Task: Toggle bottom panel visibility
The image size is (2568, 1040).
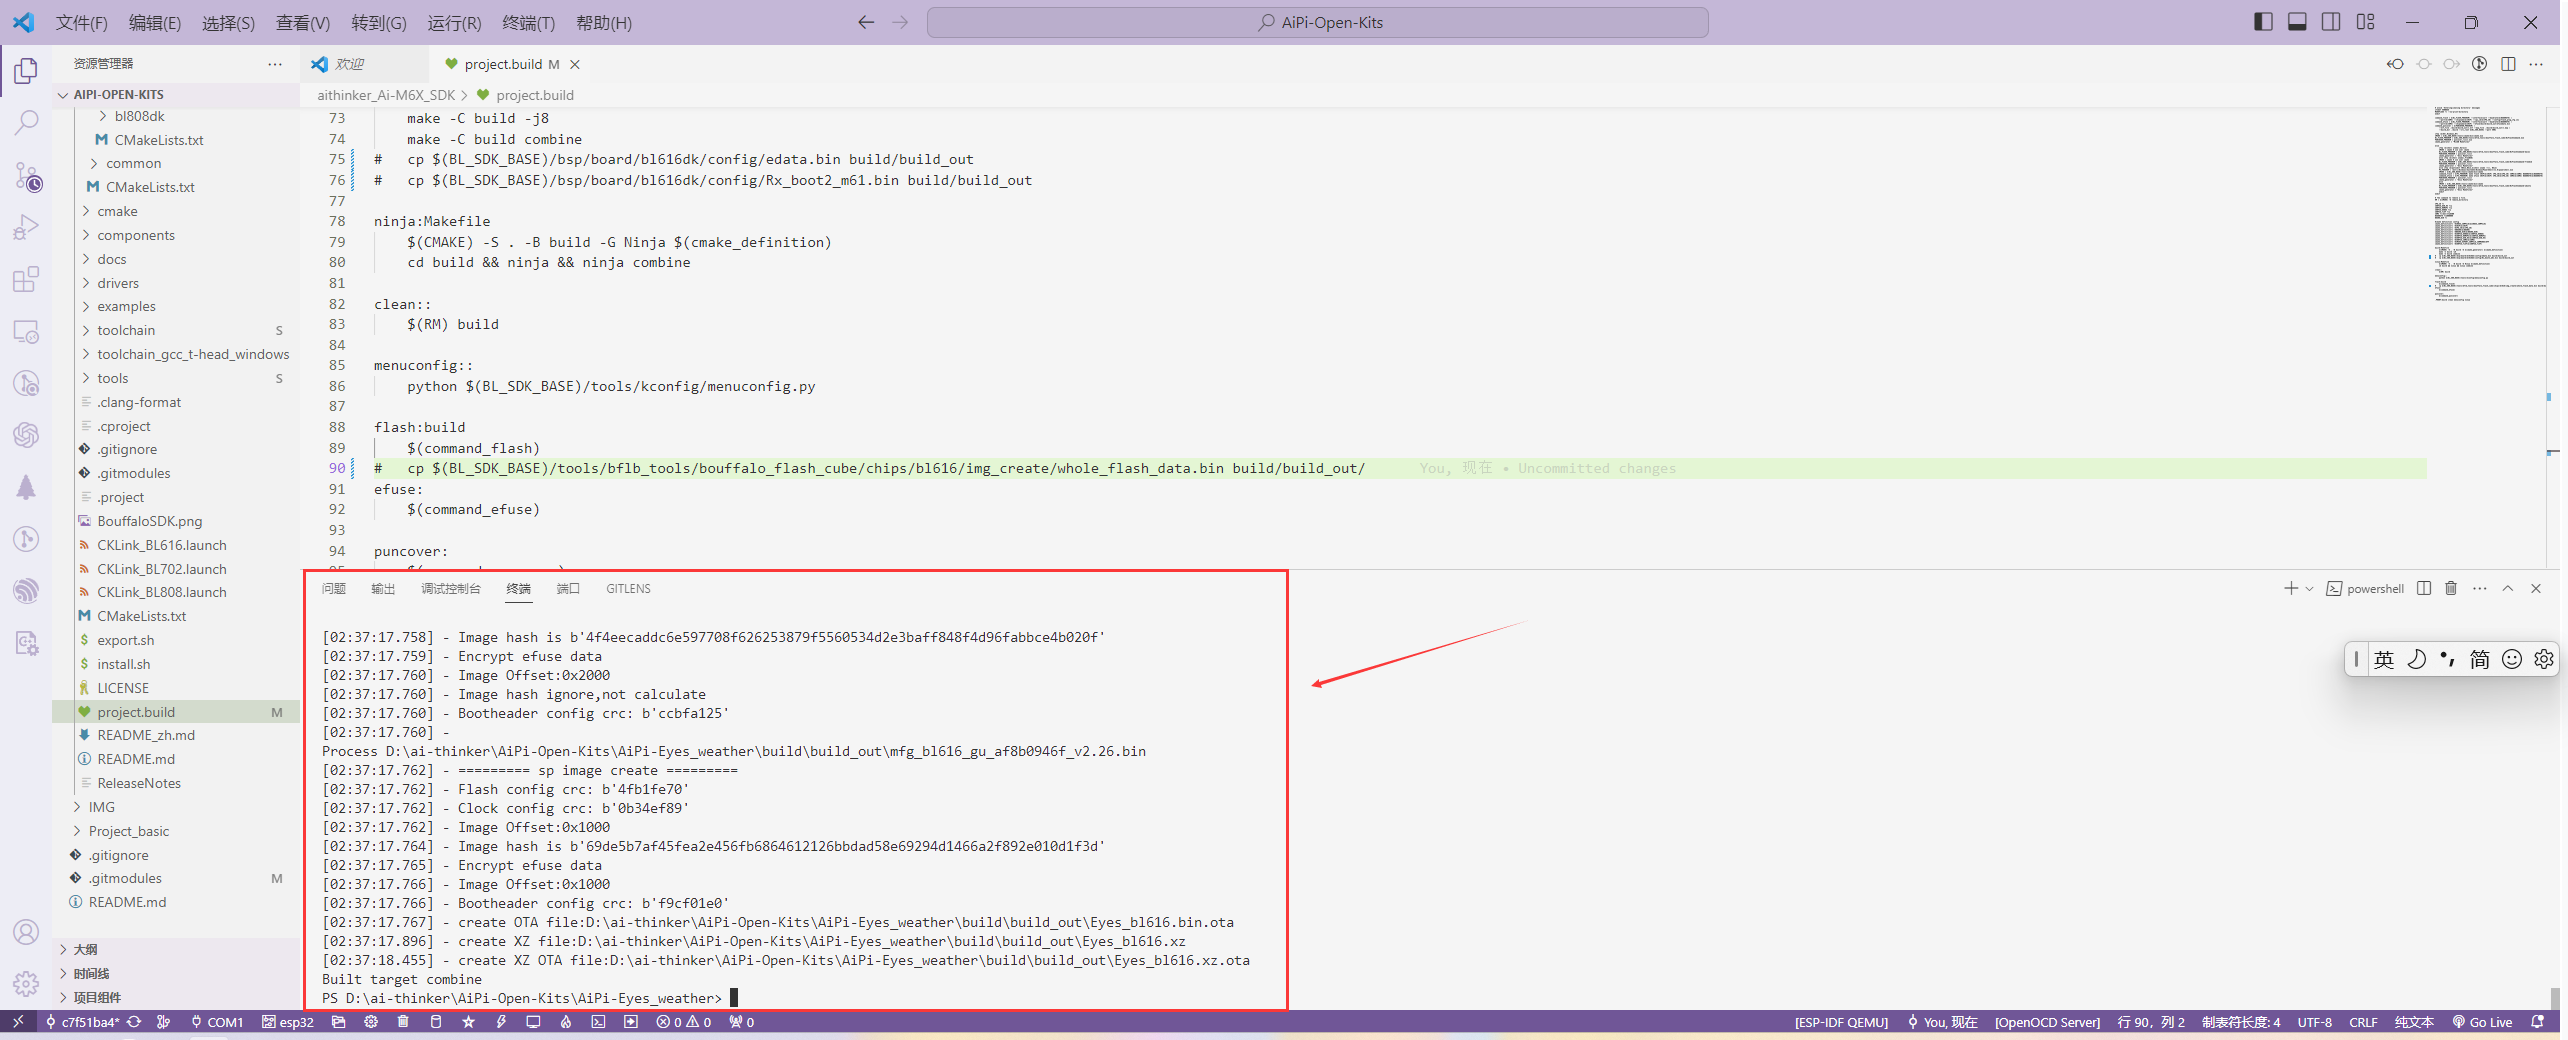Action: (x=2297, y=22)
